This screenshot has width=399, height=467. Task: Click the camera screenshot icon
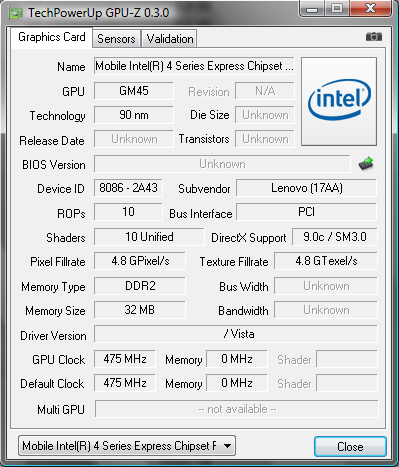pyautogui.click(x=374, y=36)
